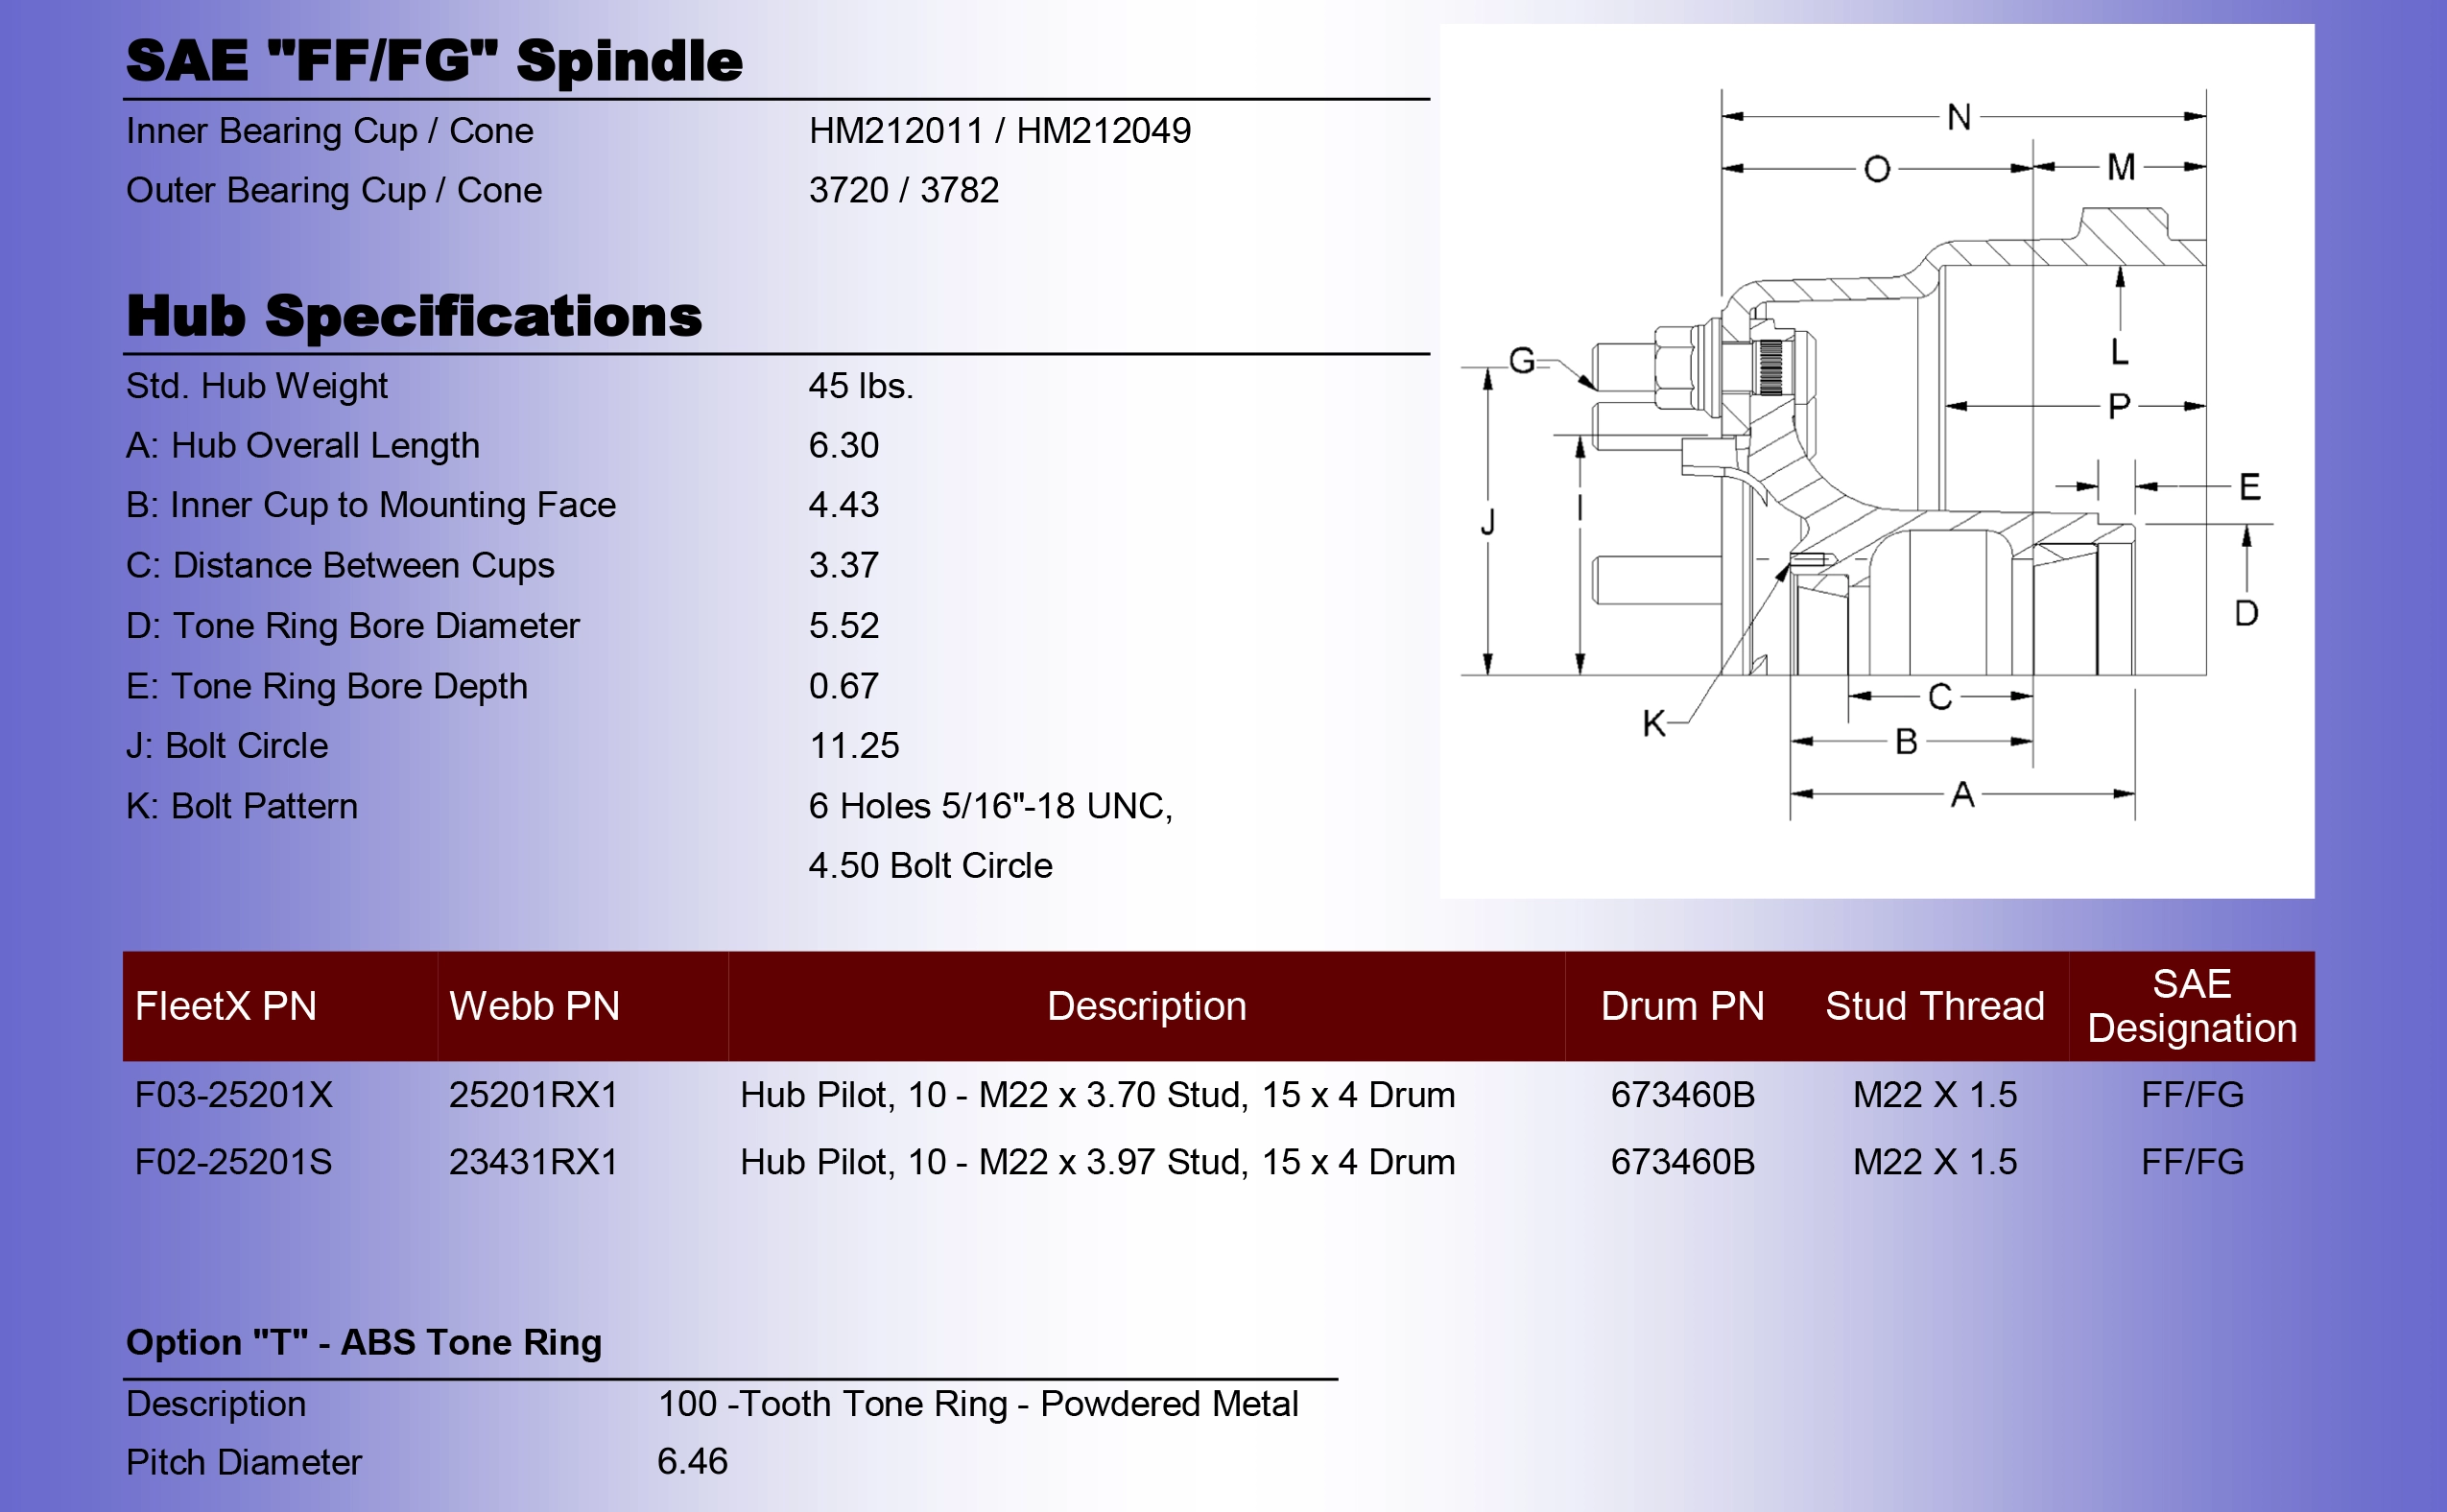
Task: Select the Description column header
Action: [x=1146, y=1006]
